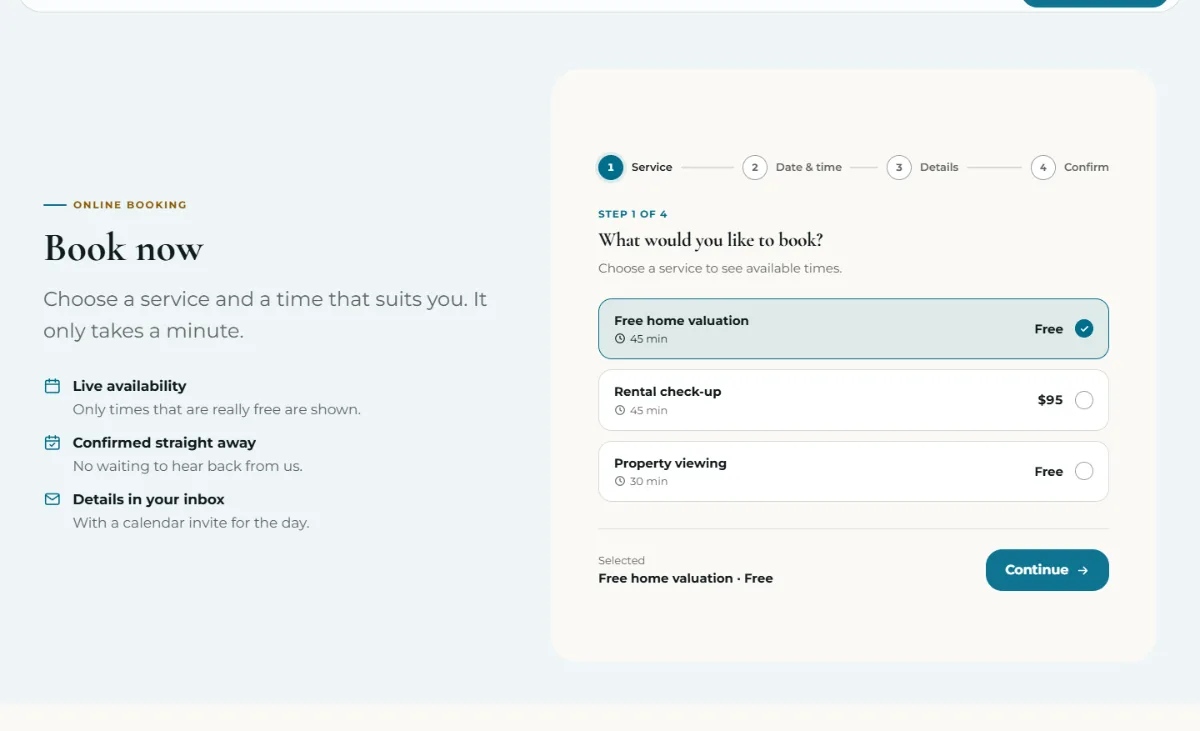Click the 'ONLINE BOOKING' label
This screenshot has height=731, width=1200.
click(x=130, y=205)
